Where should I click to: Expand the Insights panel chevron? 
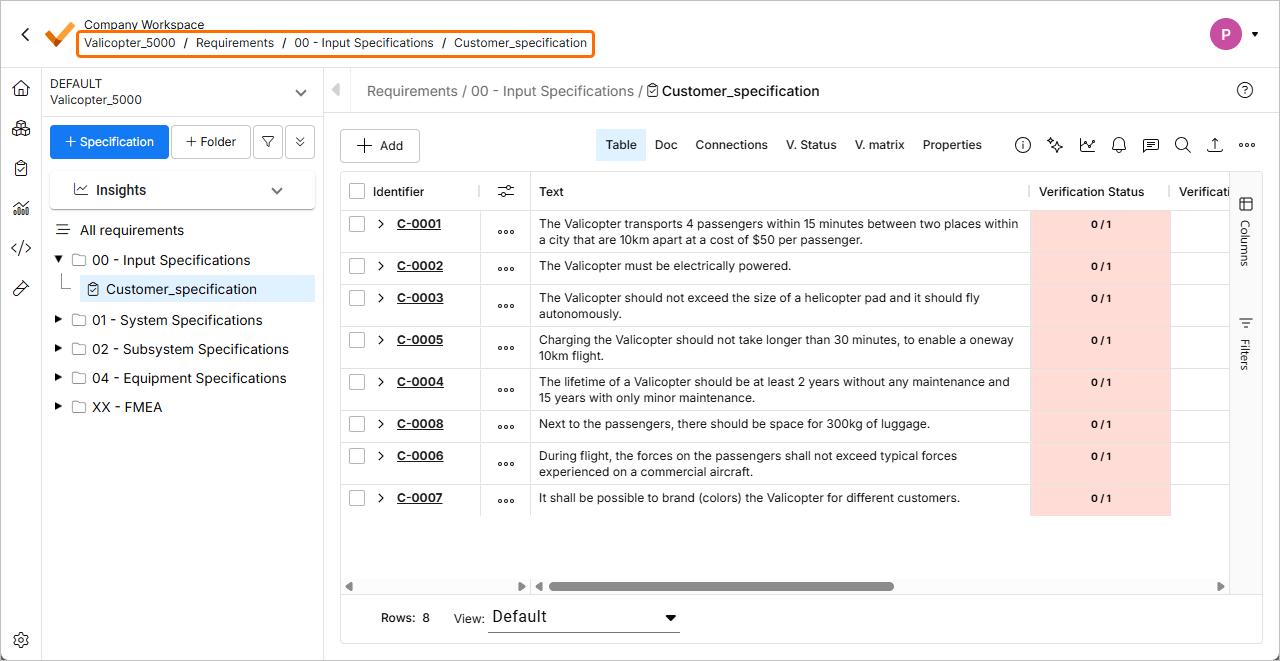pos(277,190)
